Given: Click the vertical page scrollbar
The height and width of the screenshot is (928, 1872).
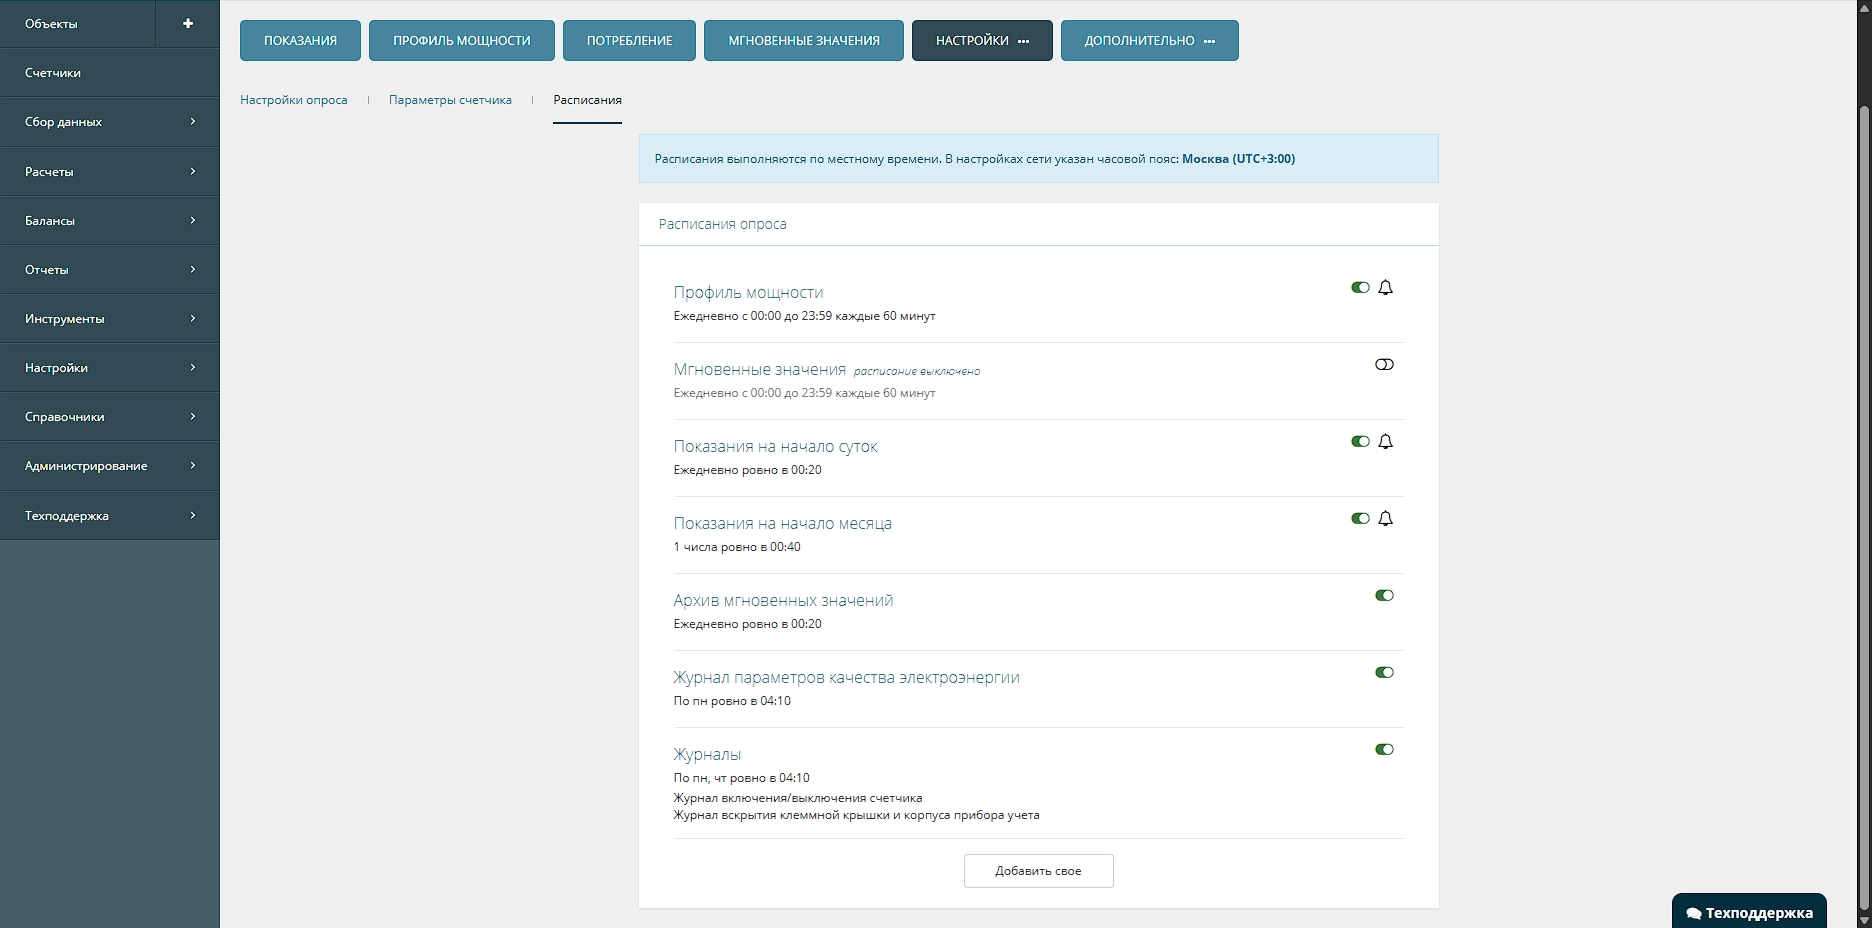Looking at the screenshot, I should tap(1864, 500).
